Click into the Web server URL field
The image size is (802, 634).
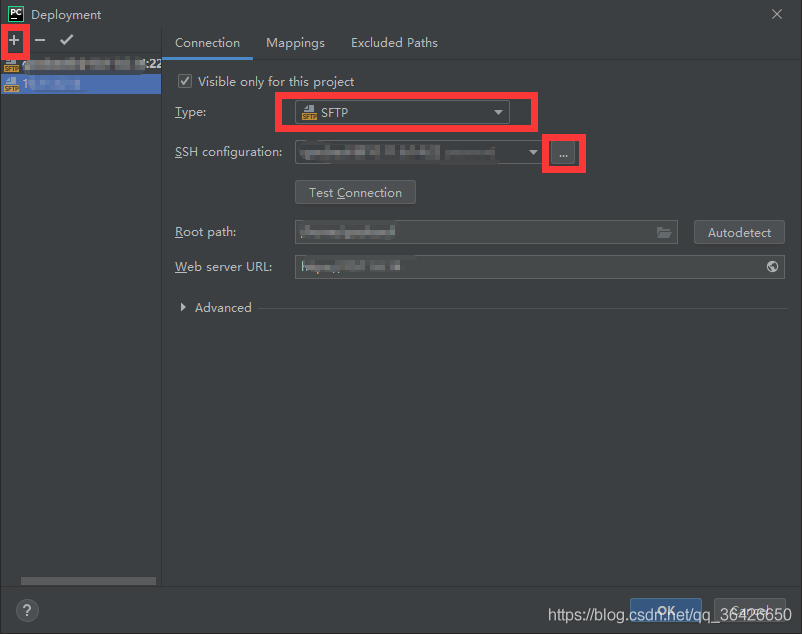(540, 267)
